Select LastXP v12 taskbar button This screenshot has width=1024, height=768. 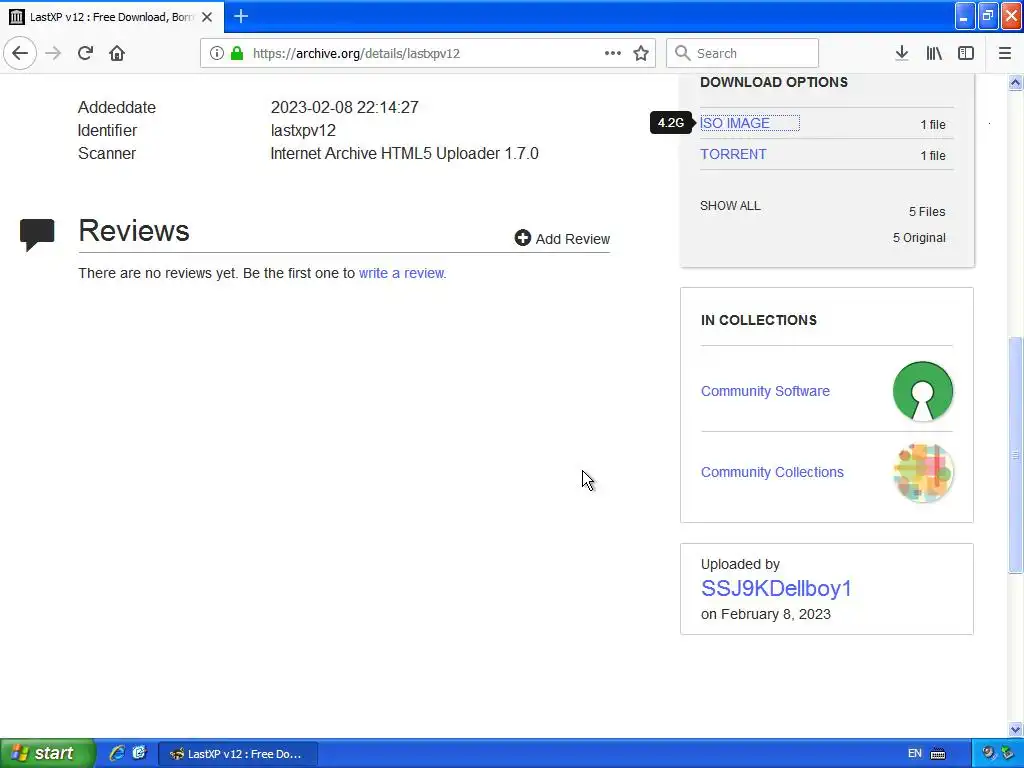238,754
